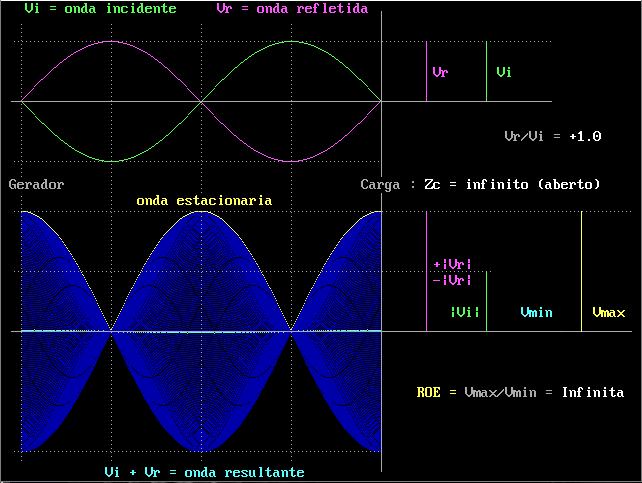Viewport: 642px width, 483px height.
Task: Click 'Carga : Zc = infinito (aberto)' text
Action: click(x=480, y=185)
